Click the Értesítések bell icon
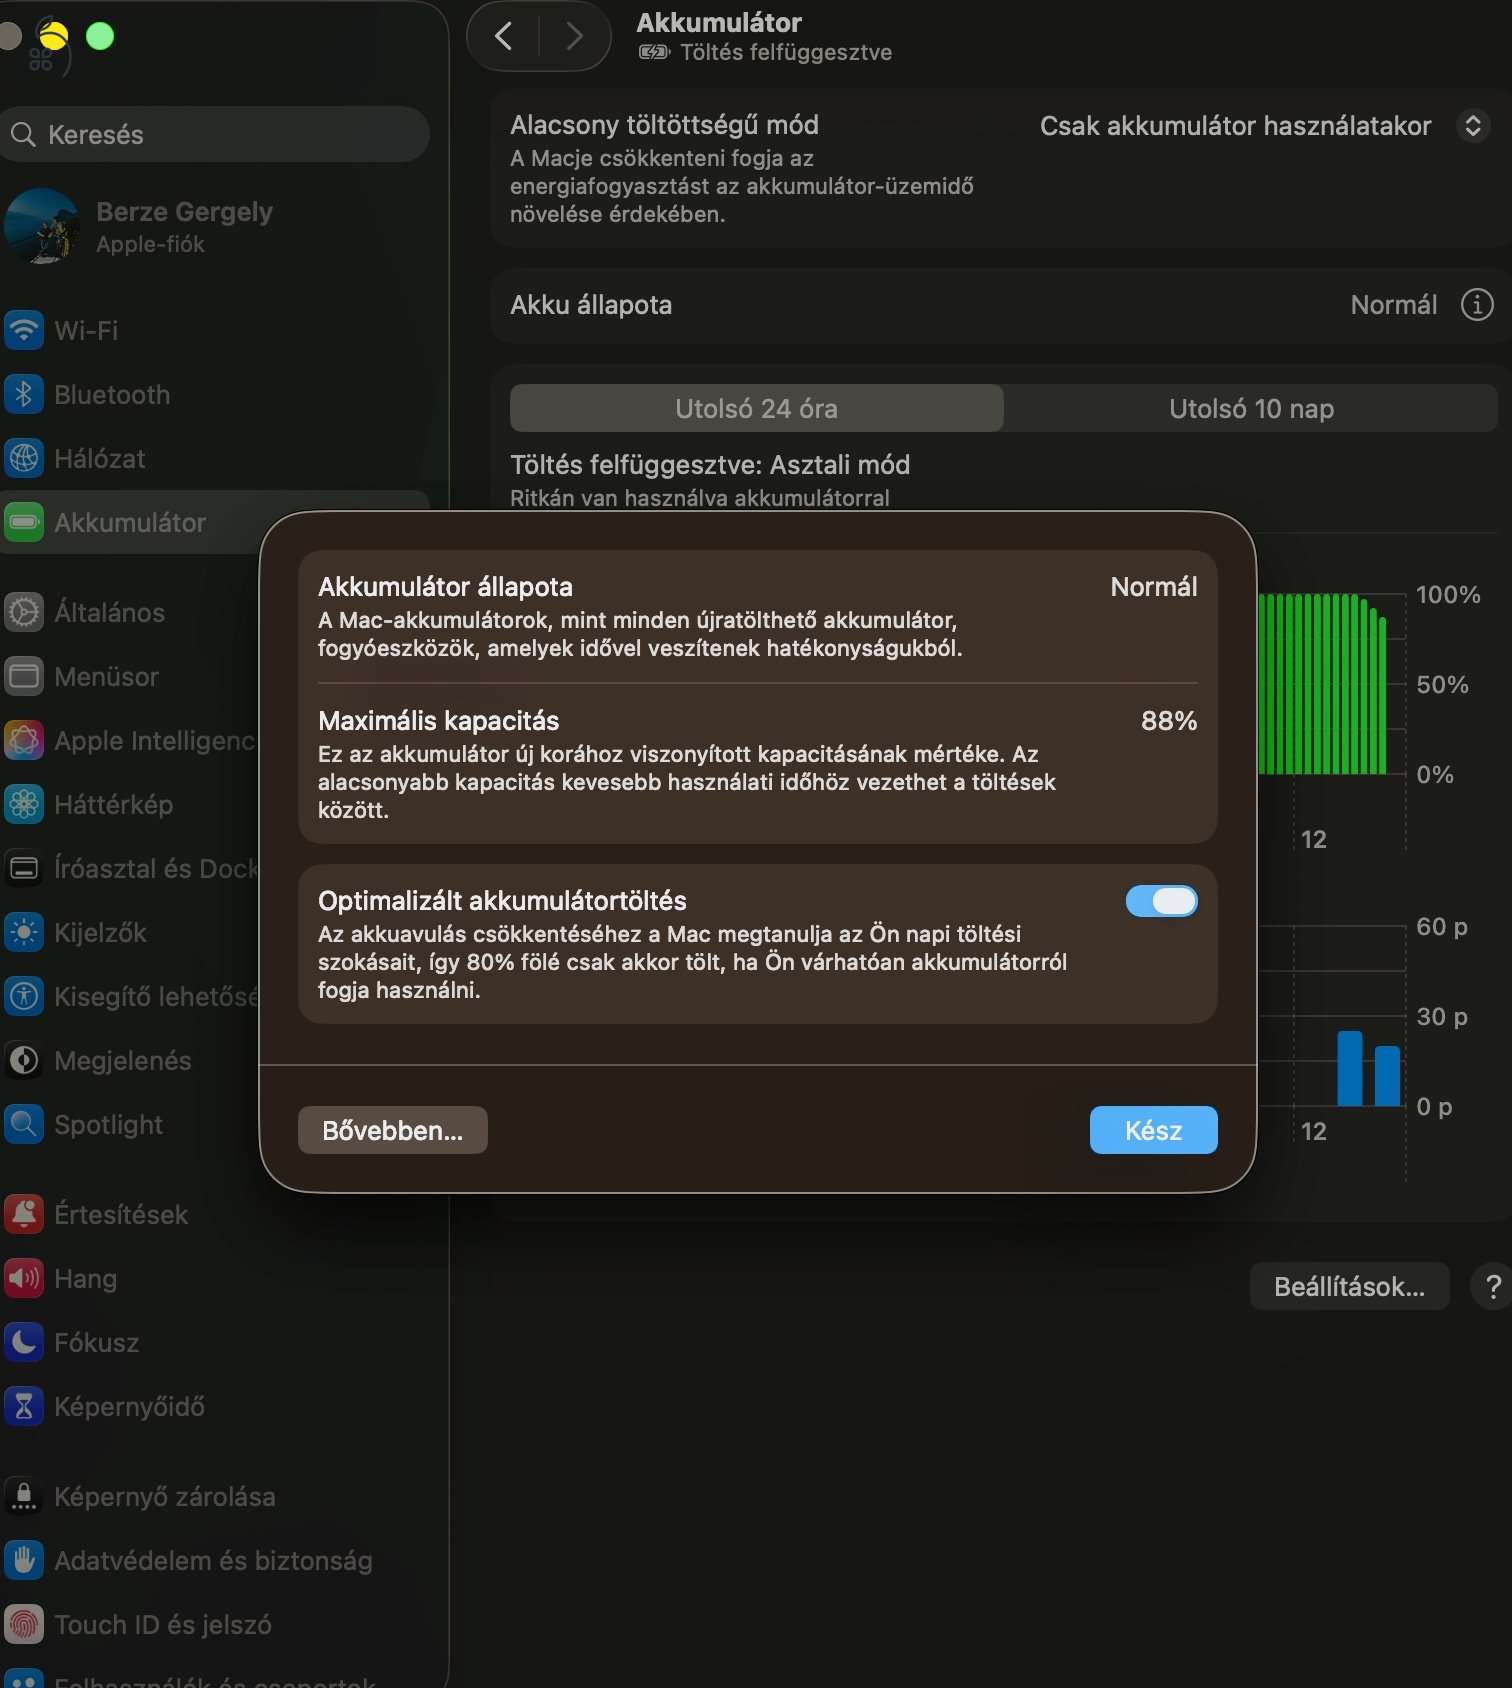Screen dimensions: 1512x1688 [x=24, y=1214]
